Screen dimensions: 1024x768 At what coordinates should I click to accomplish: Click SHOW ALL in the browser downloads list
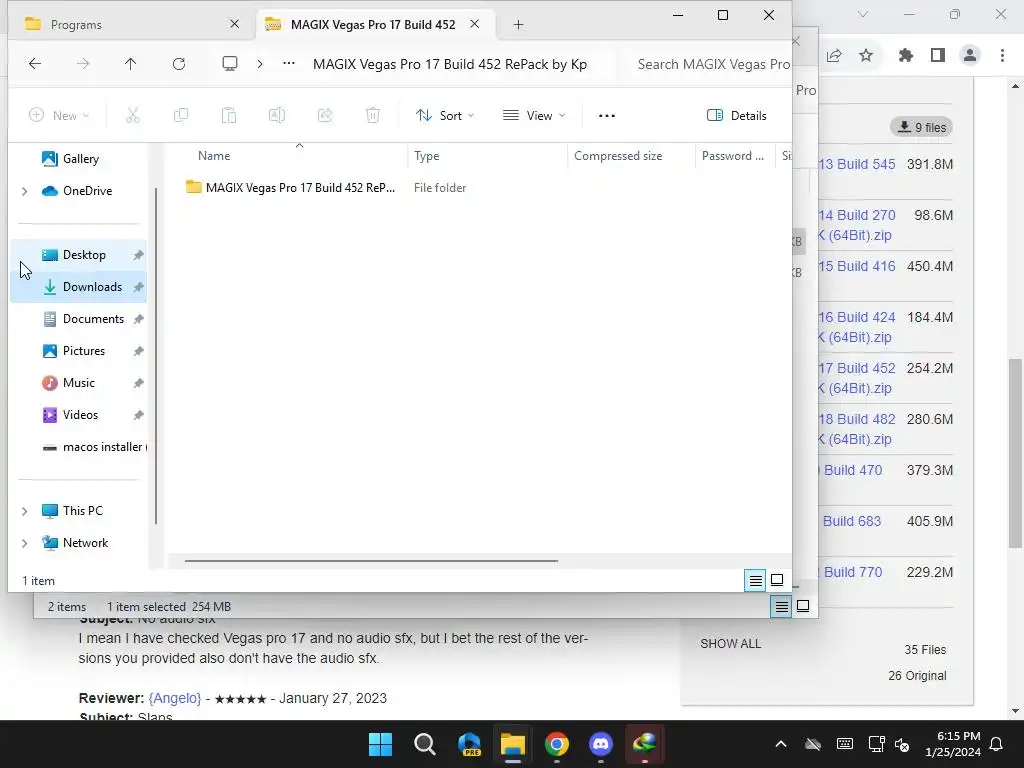(x=730, y=644)
